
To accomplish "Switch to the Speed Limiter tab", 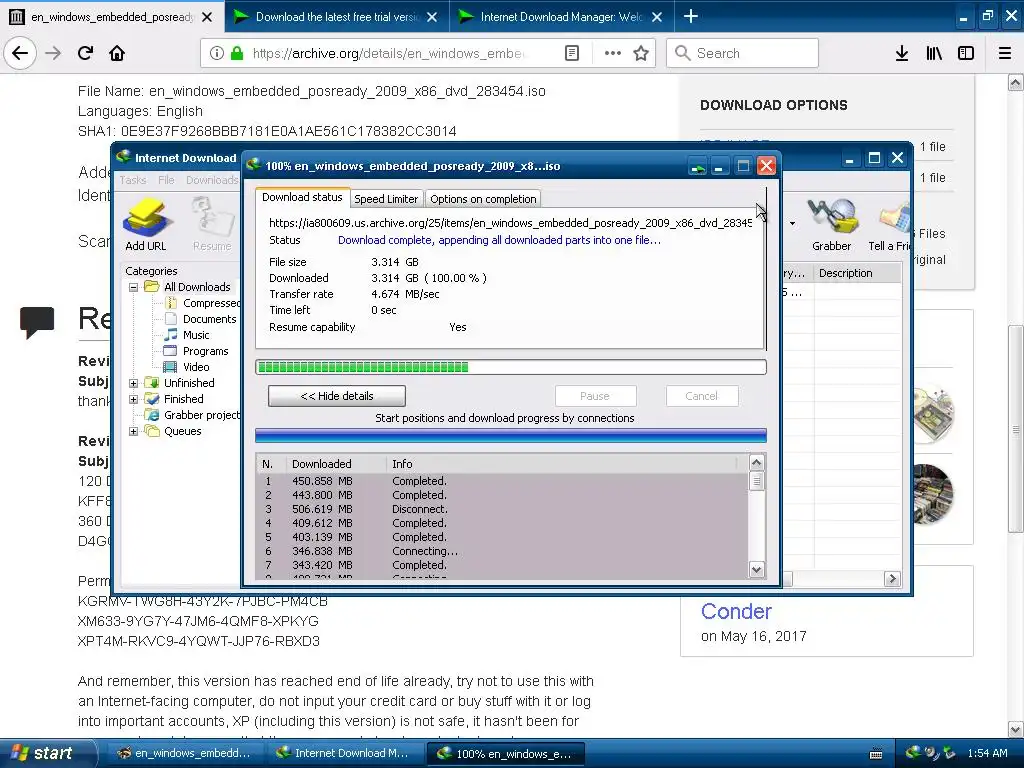I will click(386, 199).
